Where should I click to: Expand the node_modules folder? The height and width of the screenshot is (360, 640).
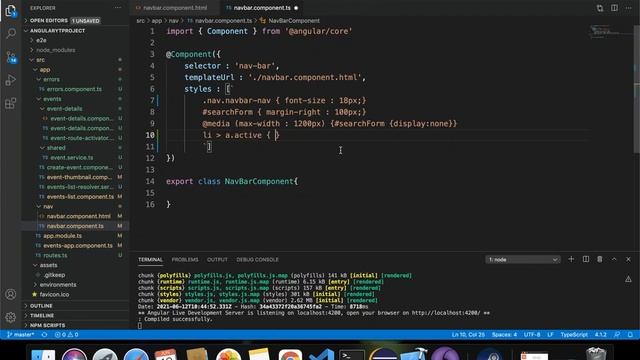click(56, 50)
